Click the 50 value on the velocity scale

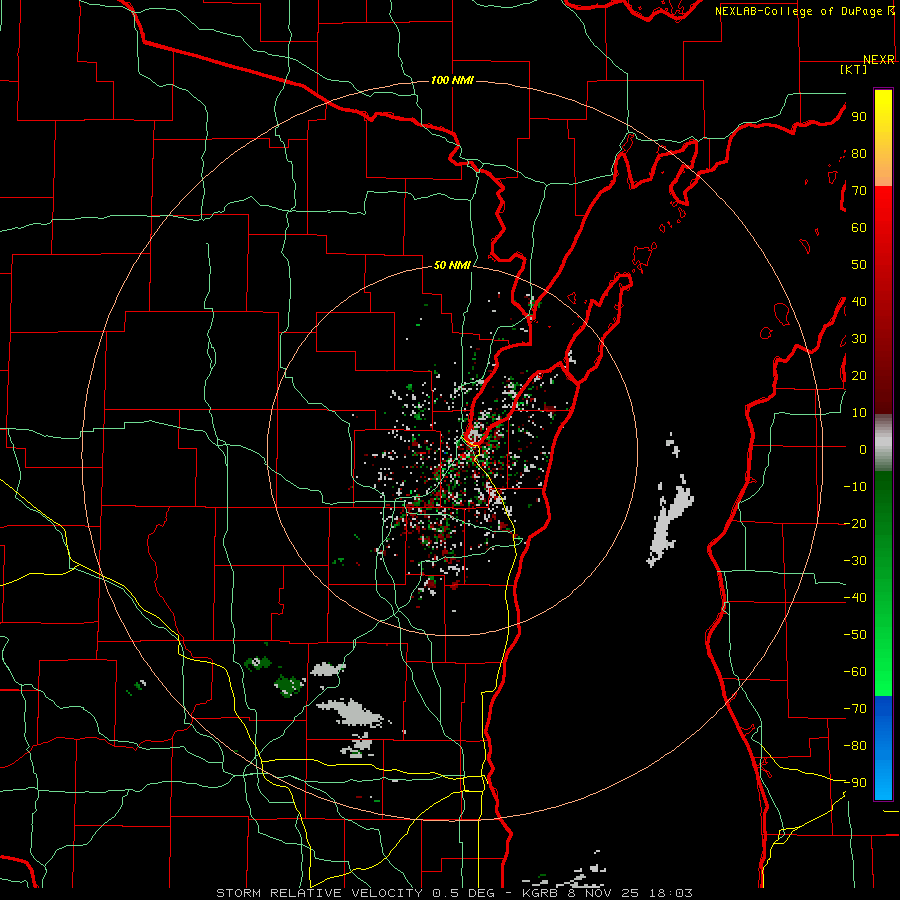859,265
